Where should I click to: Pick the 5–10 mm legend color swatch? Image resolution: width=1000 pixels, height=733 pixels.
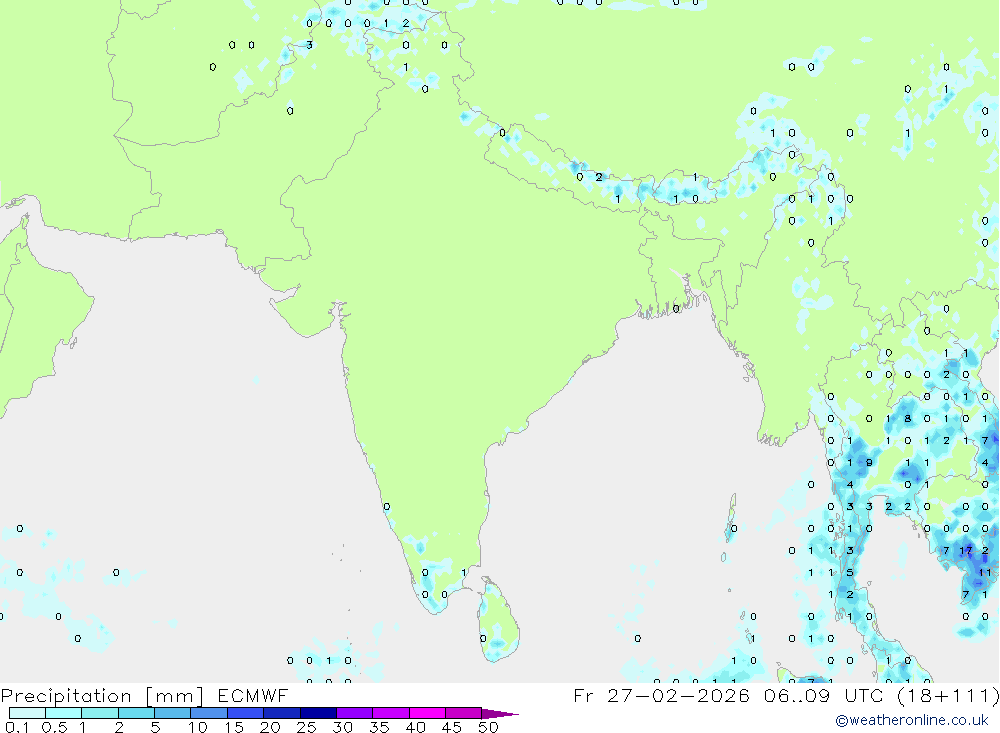coord(172,713)
